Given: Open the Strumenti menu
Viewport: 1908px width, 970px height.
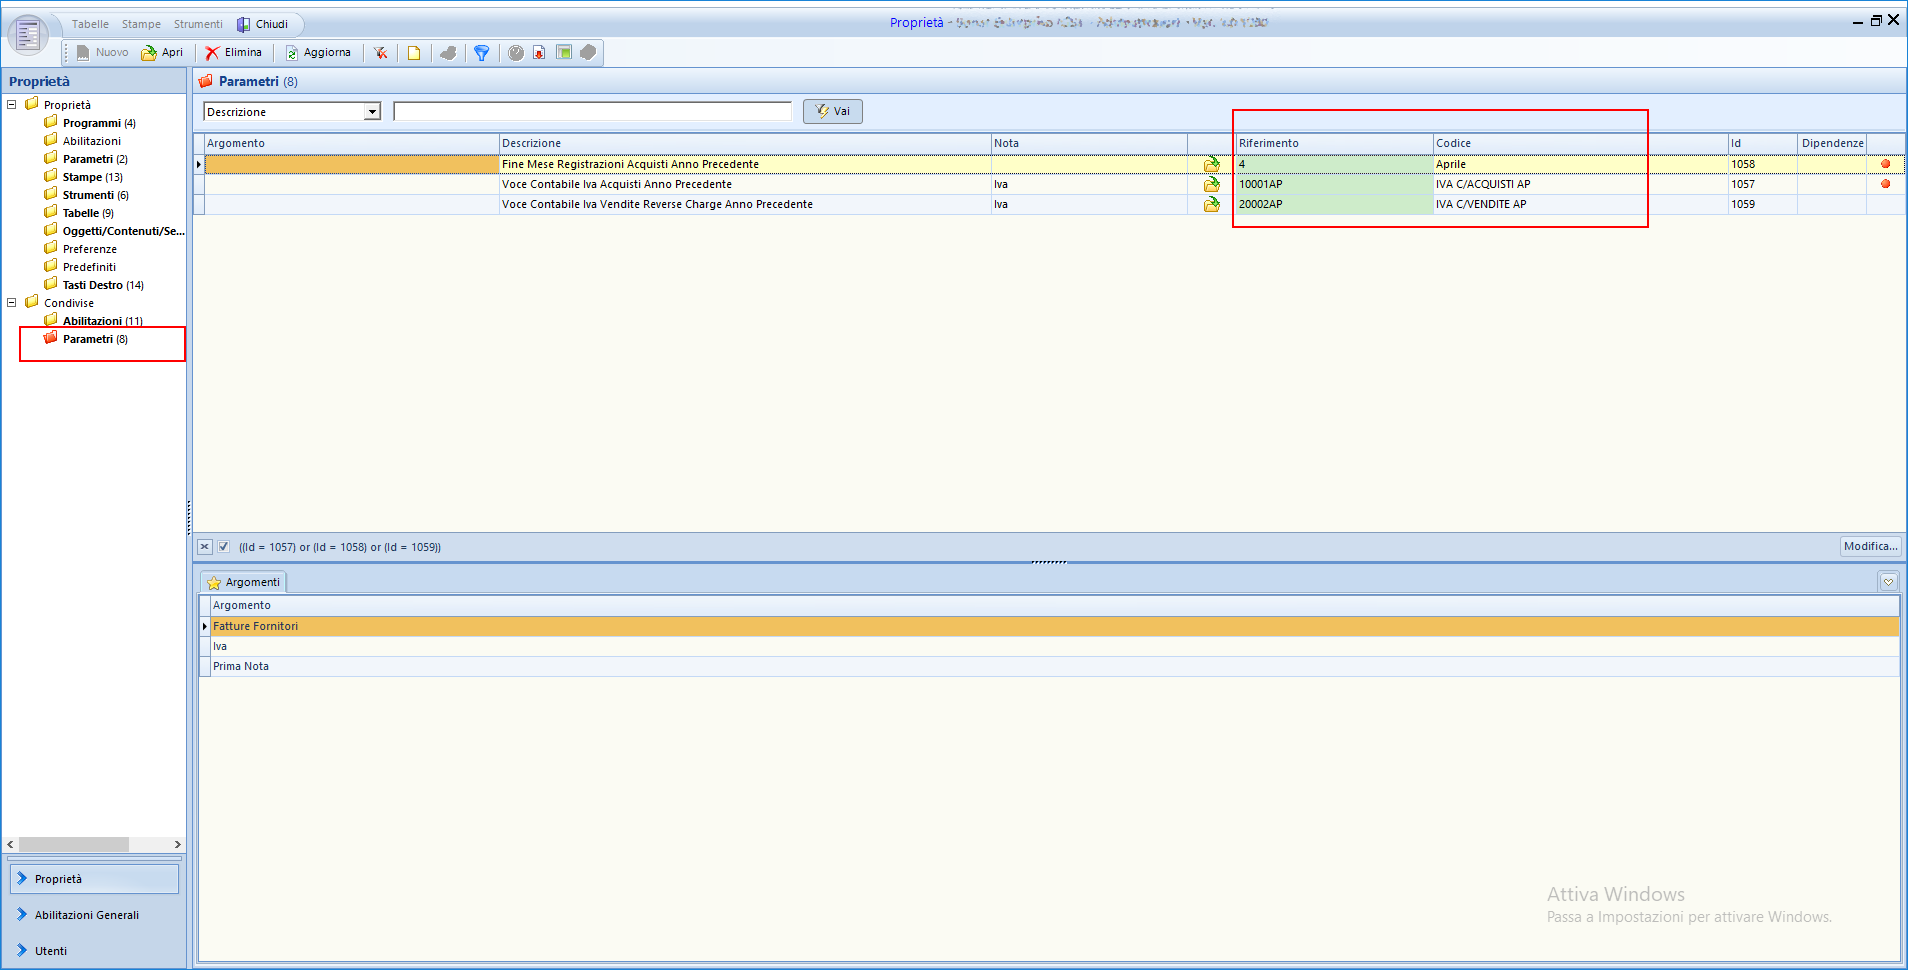Looking at the screenshot, I should [198, 24].
